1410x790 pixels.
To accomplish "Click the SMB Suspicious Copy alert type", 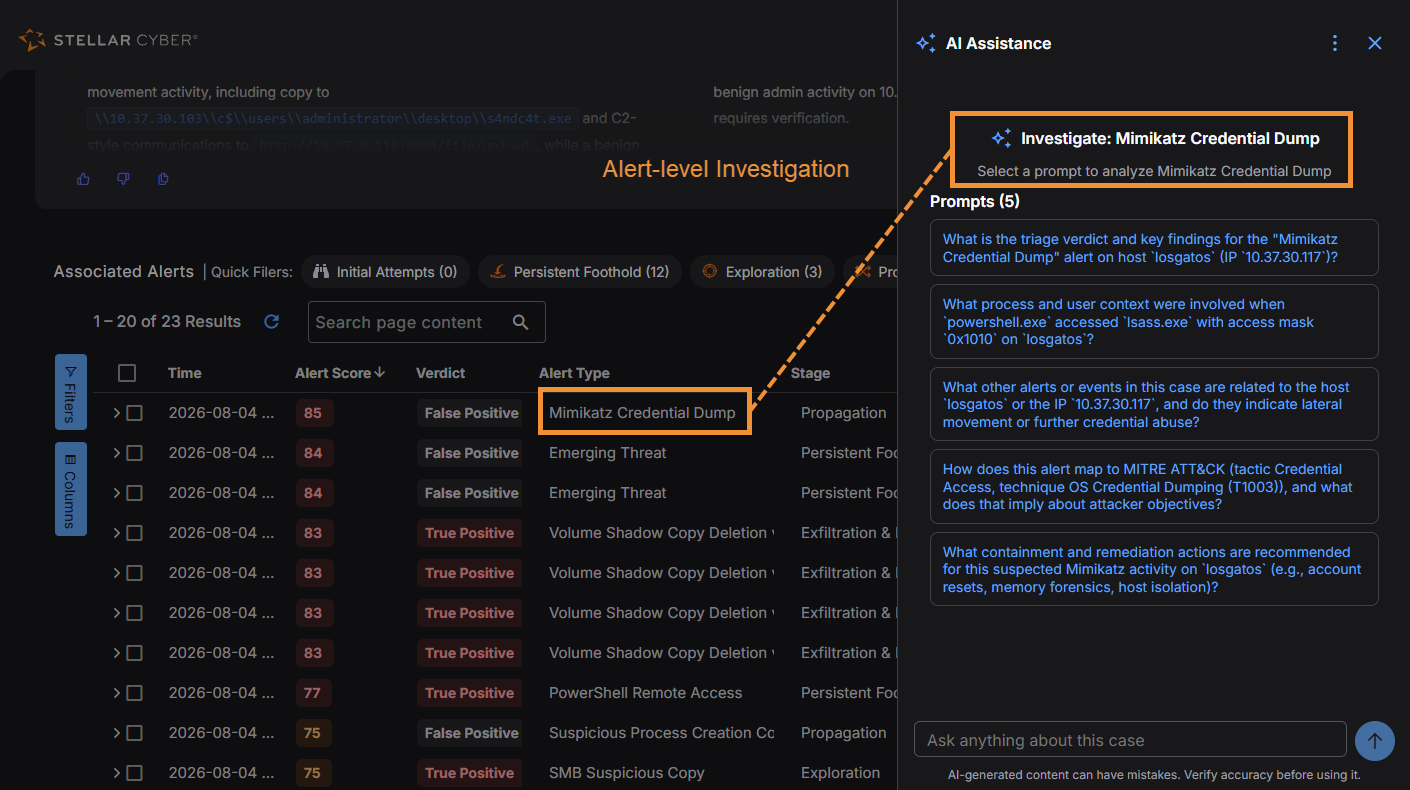I will tap(627, 773).
